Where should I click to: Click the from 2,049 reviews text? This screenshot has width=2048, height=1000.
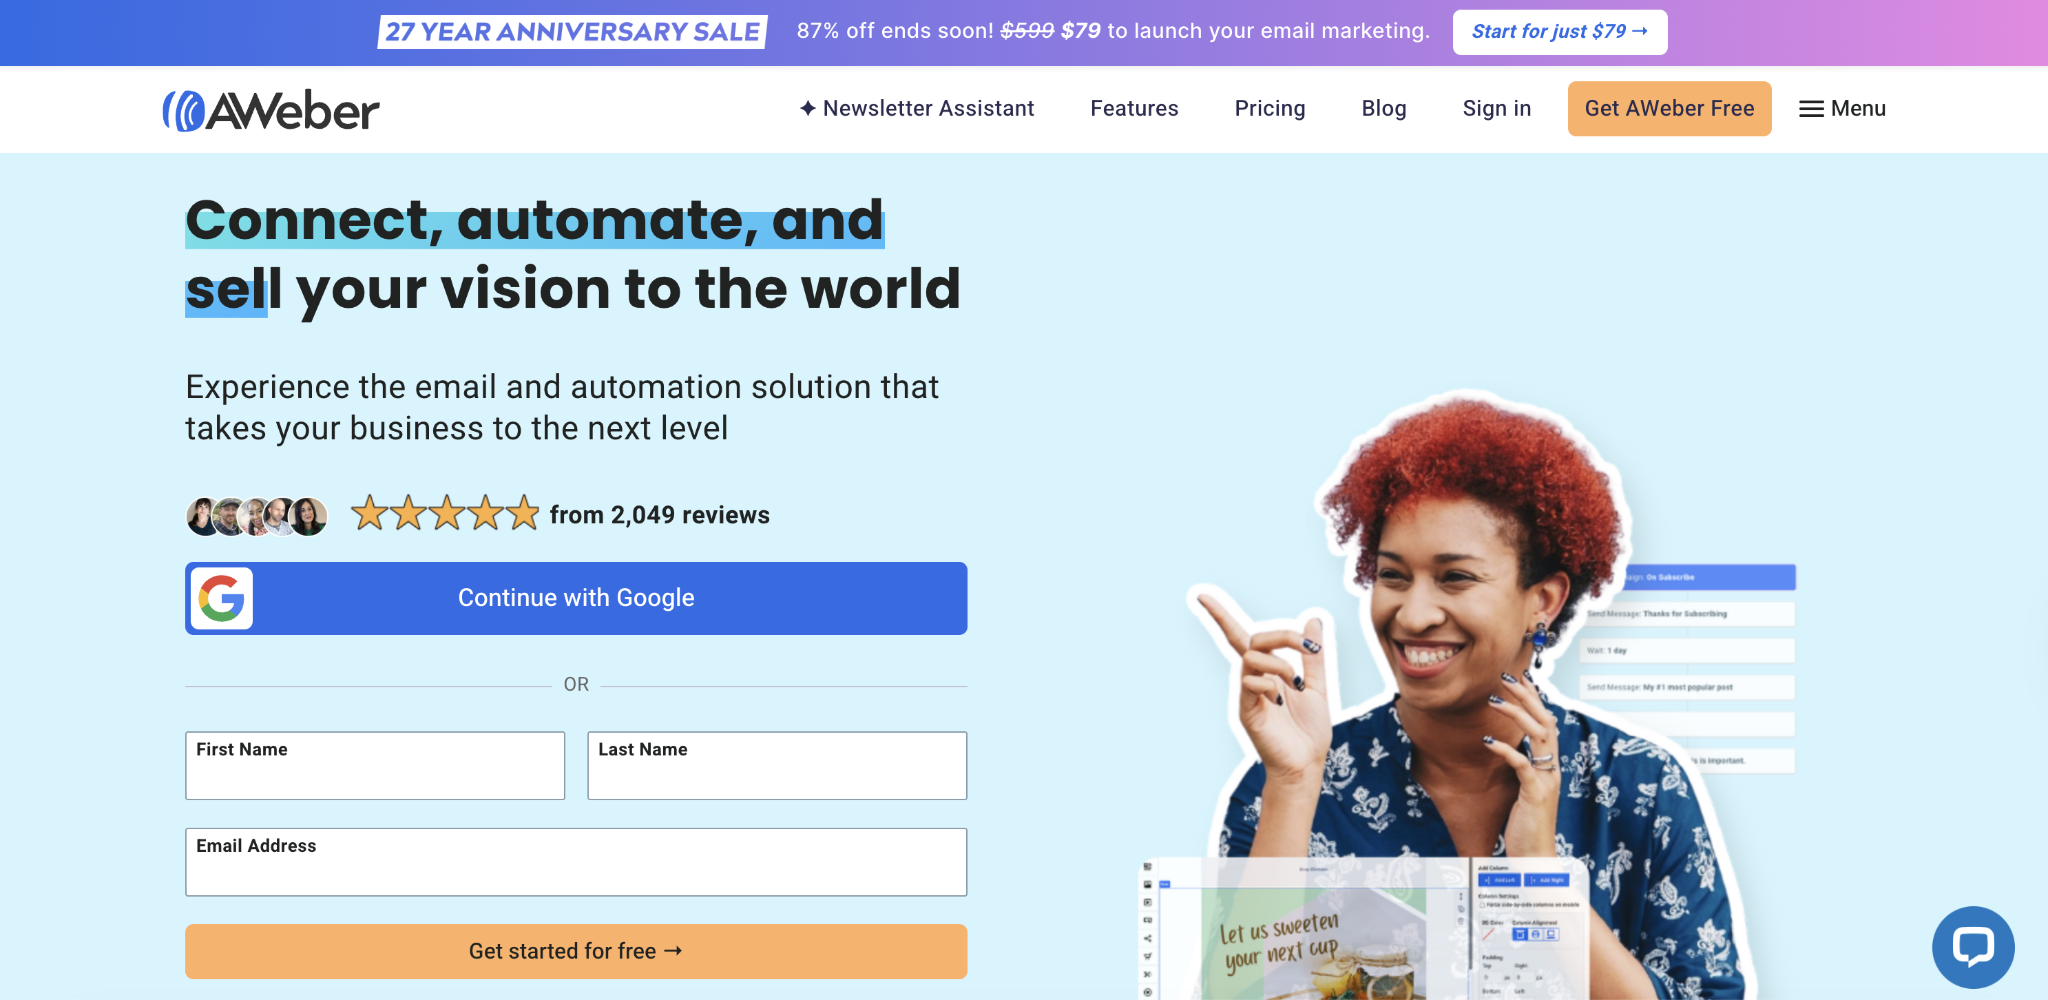click(659, 515)
